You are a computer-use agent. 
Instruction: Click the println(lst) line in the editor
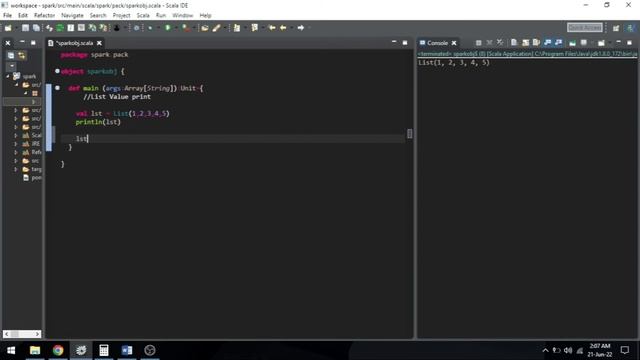pos(98,122)
